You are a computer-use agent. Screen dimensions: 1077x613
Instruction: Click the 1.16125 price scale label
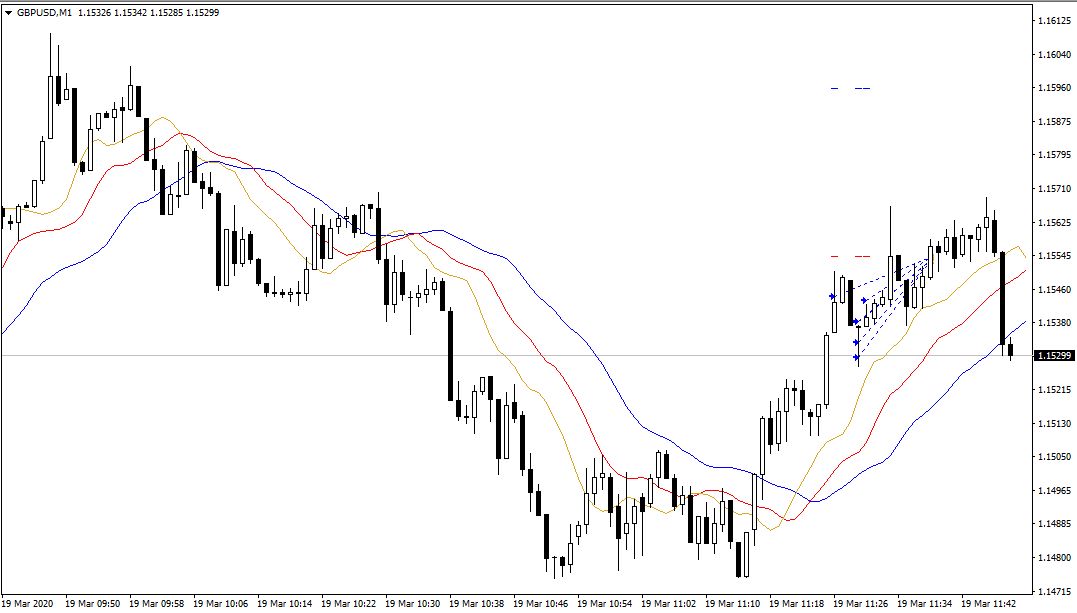pyautogui.click(x=1054, y=21)
